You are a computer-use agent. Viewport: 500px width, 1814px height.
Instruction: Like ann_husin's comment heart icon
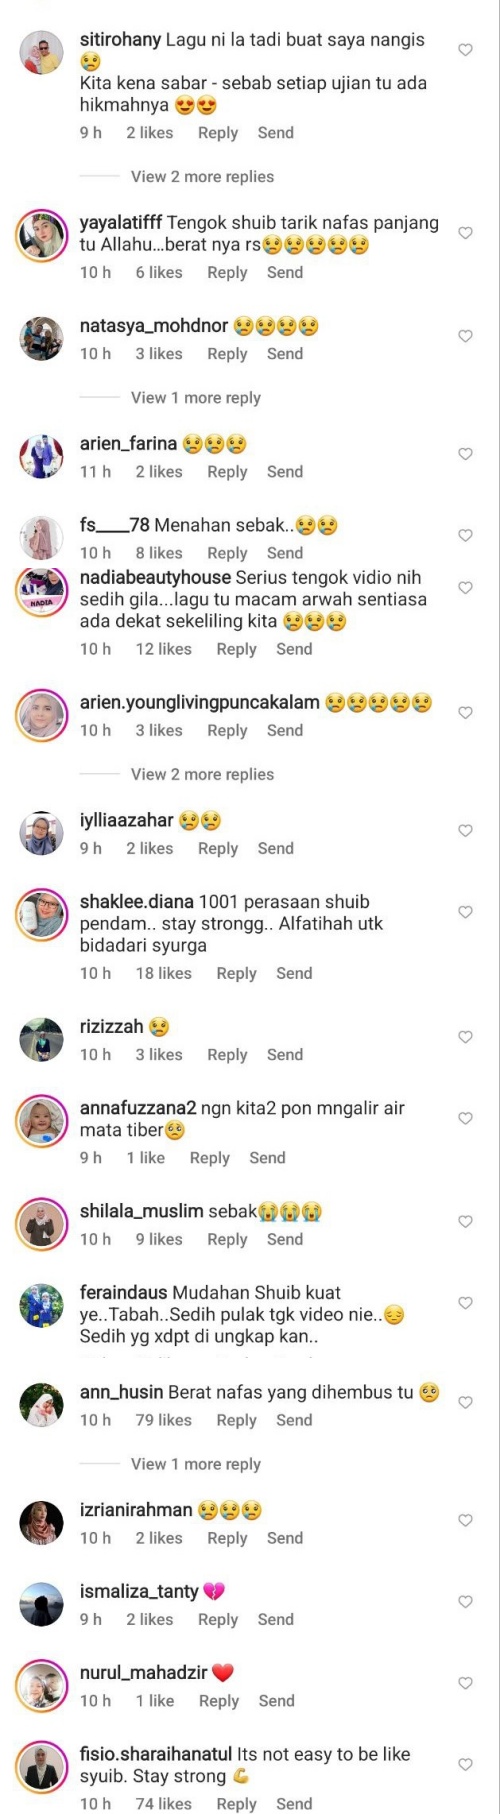[465, 1403]
